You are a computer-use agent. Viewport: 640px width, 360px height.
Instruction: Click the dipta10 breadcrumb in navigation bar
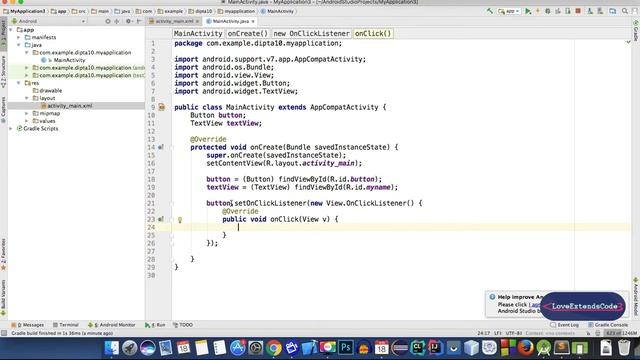200,11
